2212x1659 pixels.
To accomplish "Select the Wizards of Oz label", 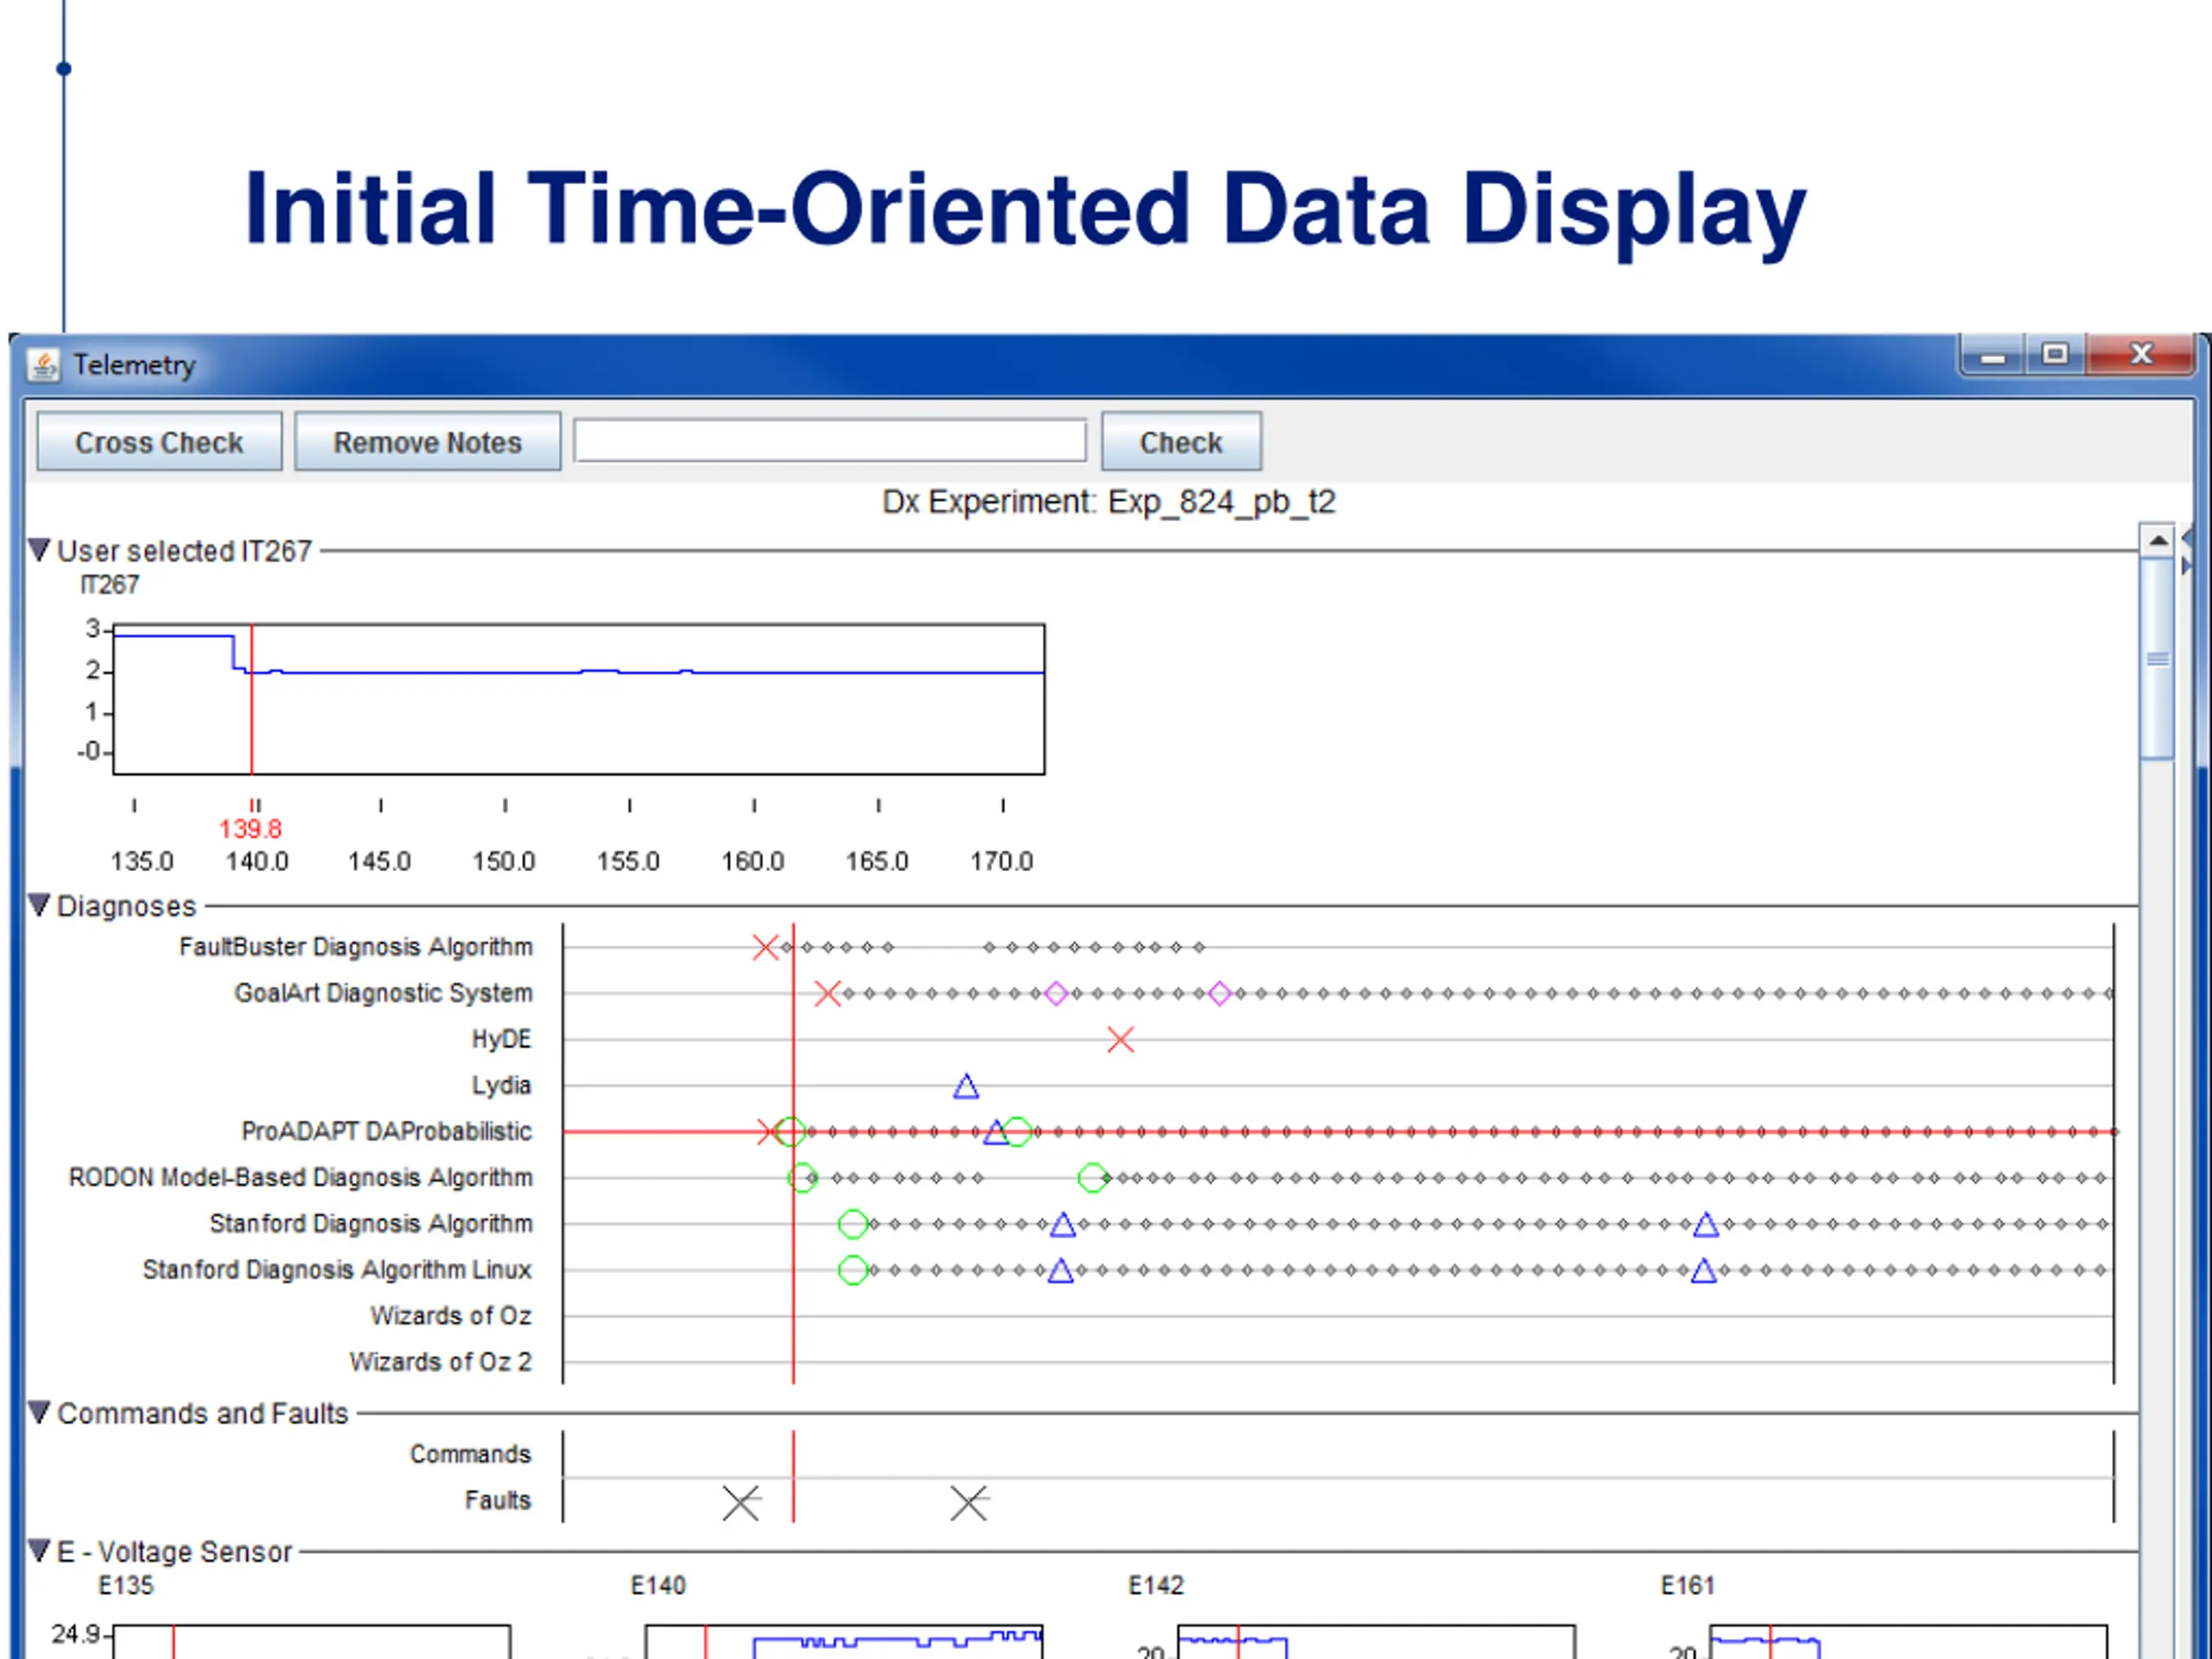I will tap(450, 1315).
